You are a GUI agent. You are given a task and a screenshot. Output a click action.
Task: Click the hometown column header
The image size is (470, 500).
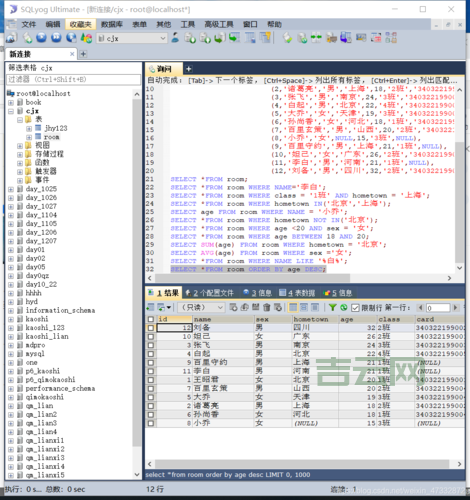pyautogui.click(x=315, y=319)
